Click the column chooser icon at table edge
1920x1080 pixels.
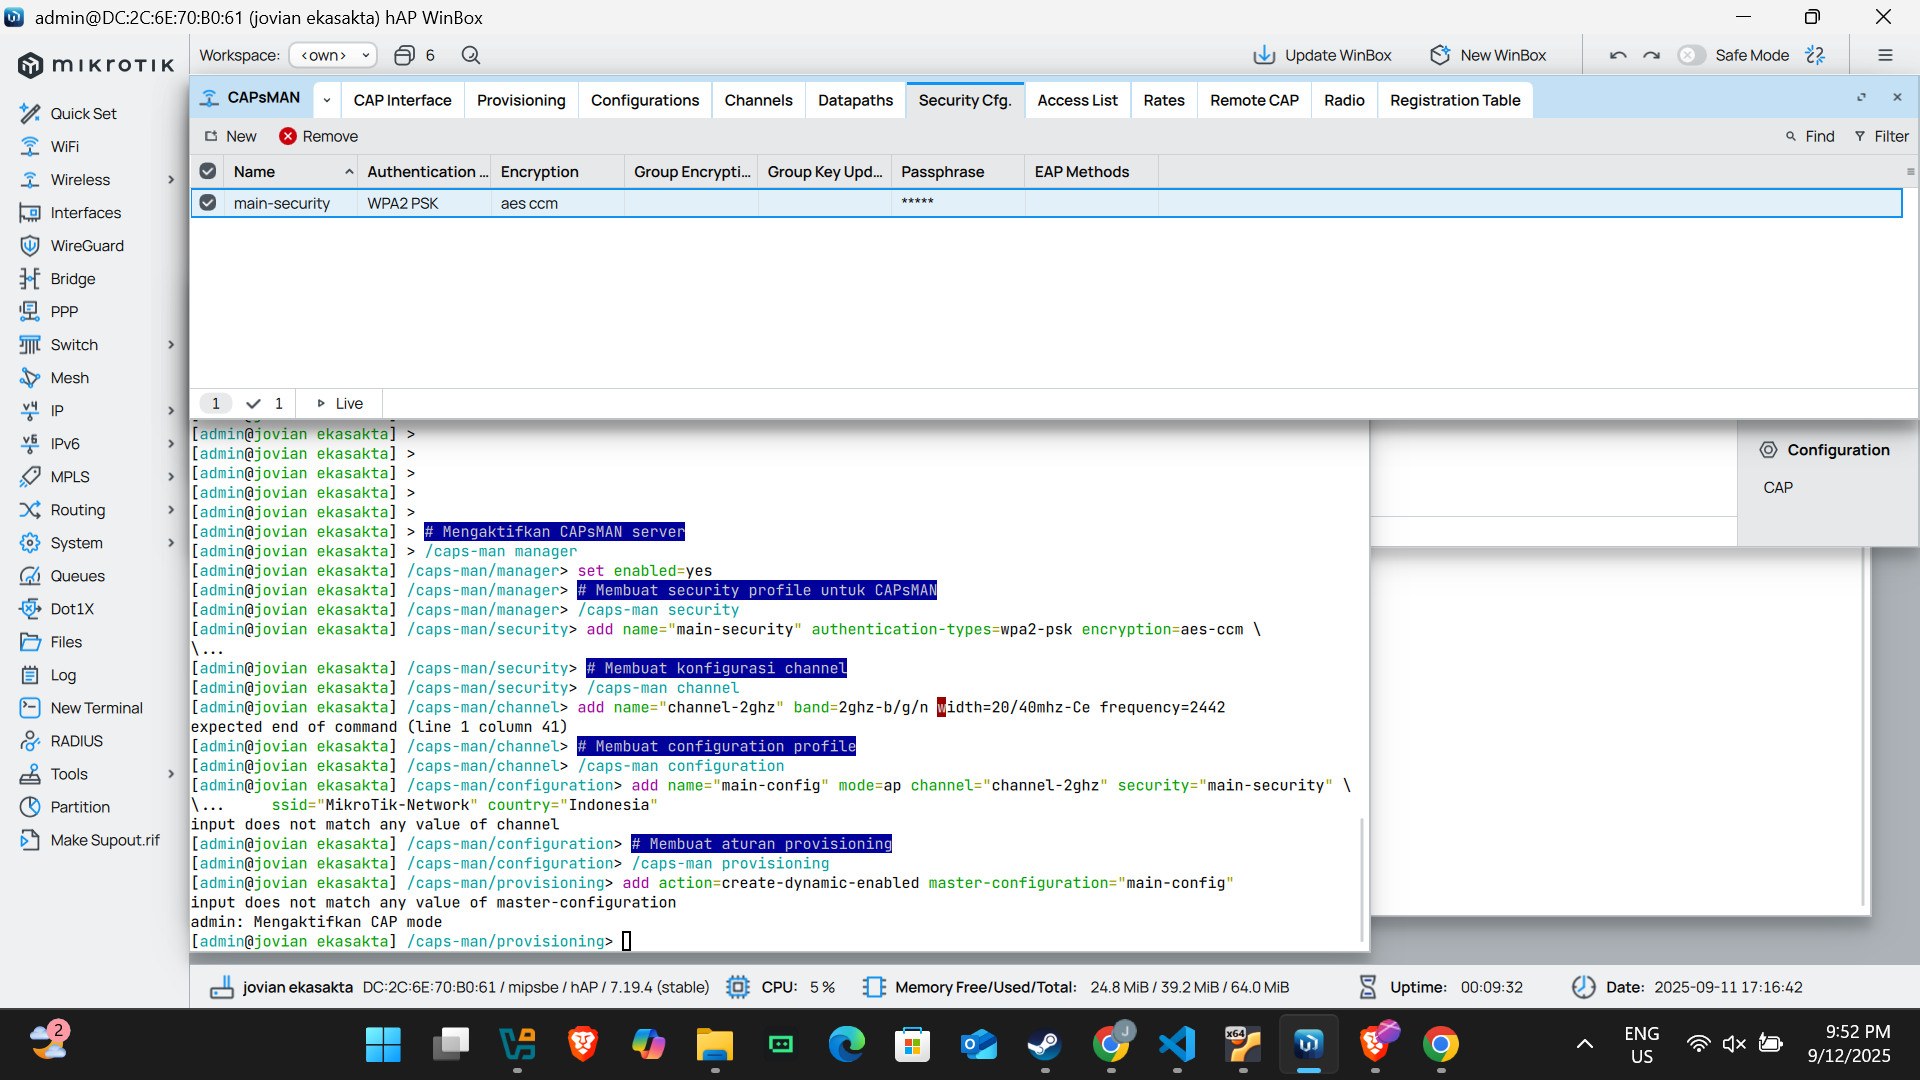tap(1910, 172)
